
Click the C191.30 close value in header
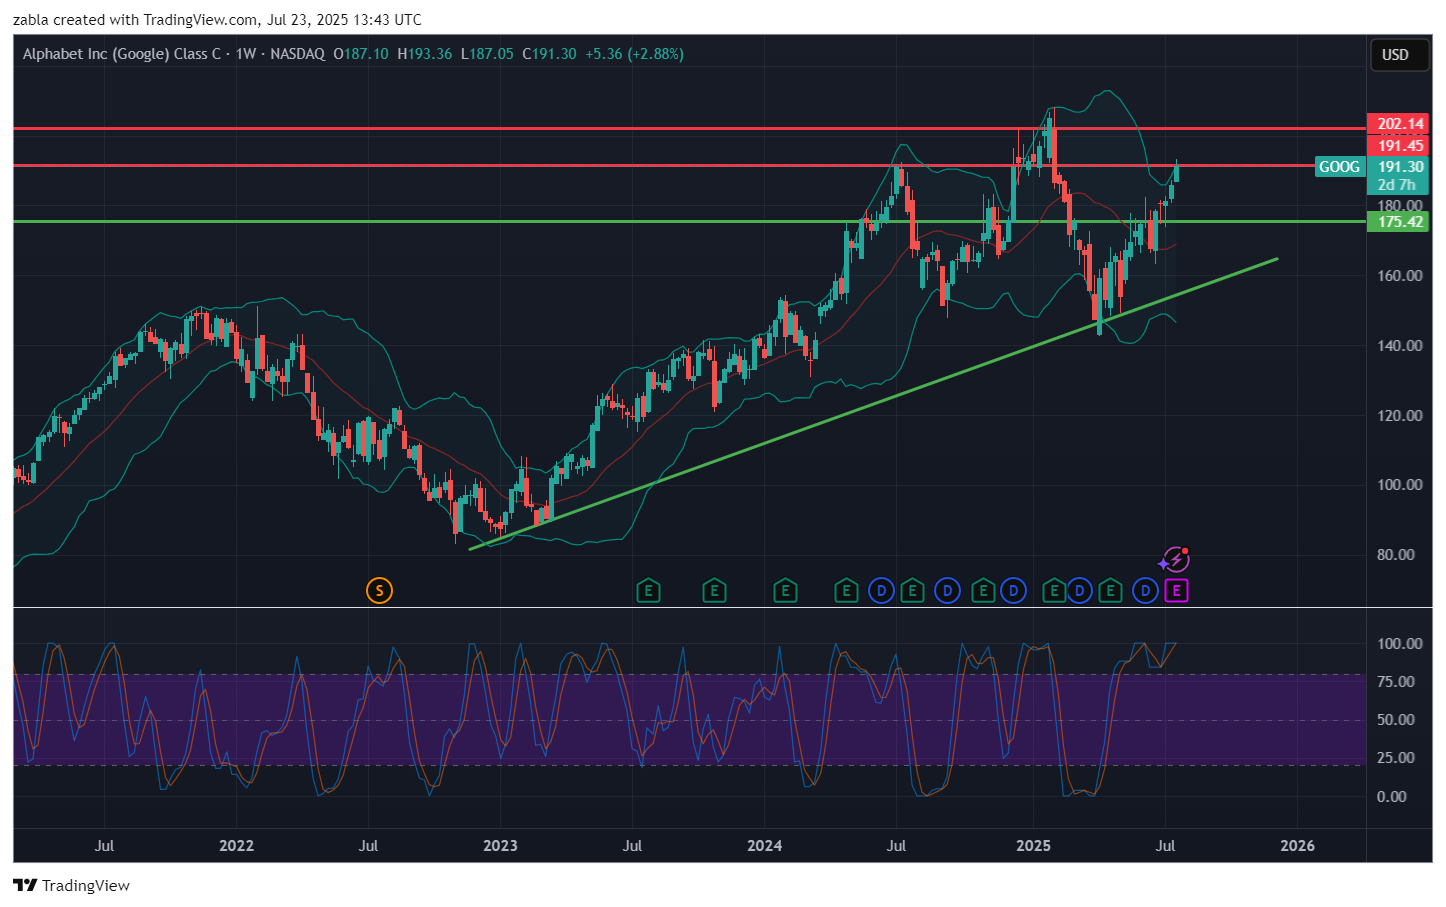coord(549,54)
